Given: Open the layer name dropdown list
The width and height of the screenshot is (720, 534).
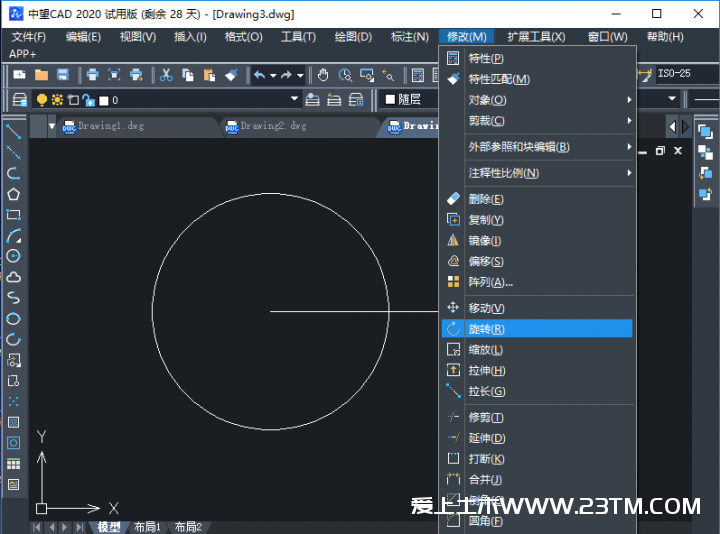Looking at the screenshot, I should 294,100.
